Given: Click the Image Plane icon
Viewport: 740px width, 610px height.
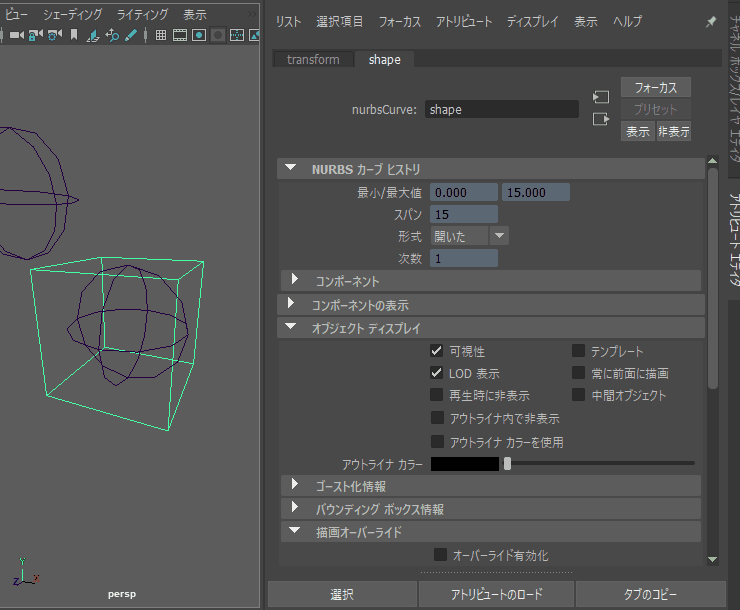Looking at the screenshot, I should [93, 35].
